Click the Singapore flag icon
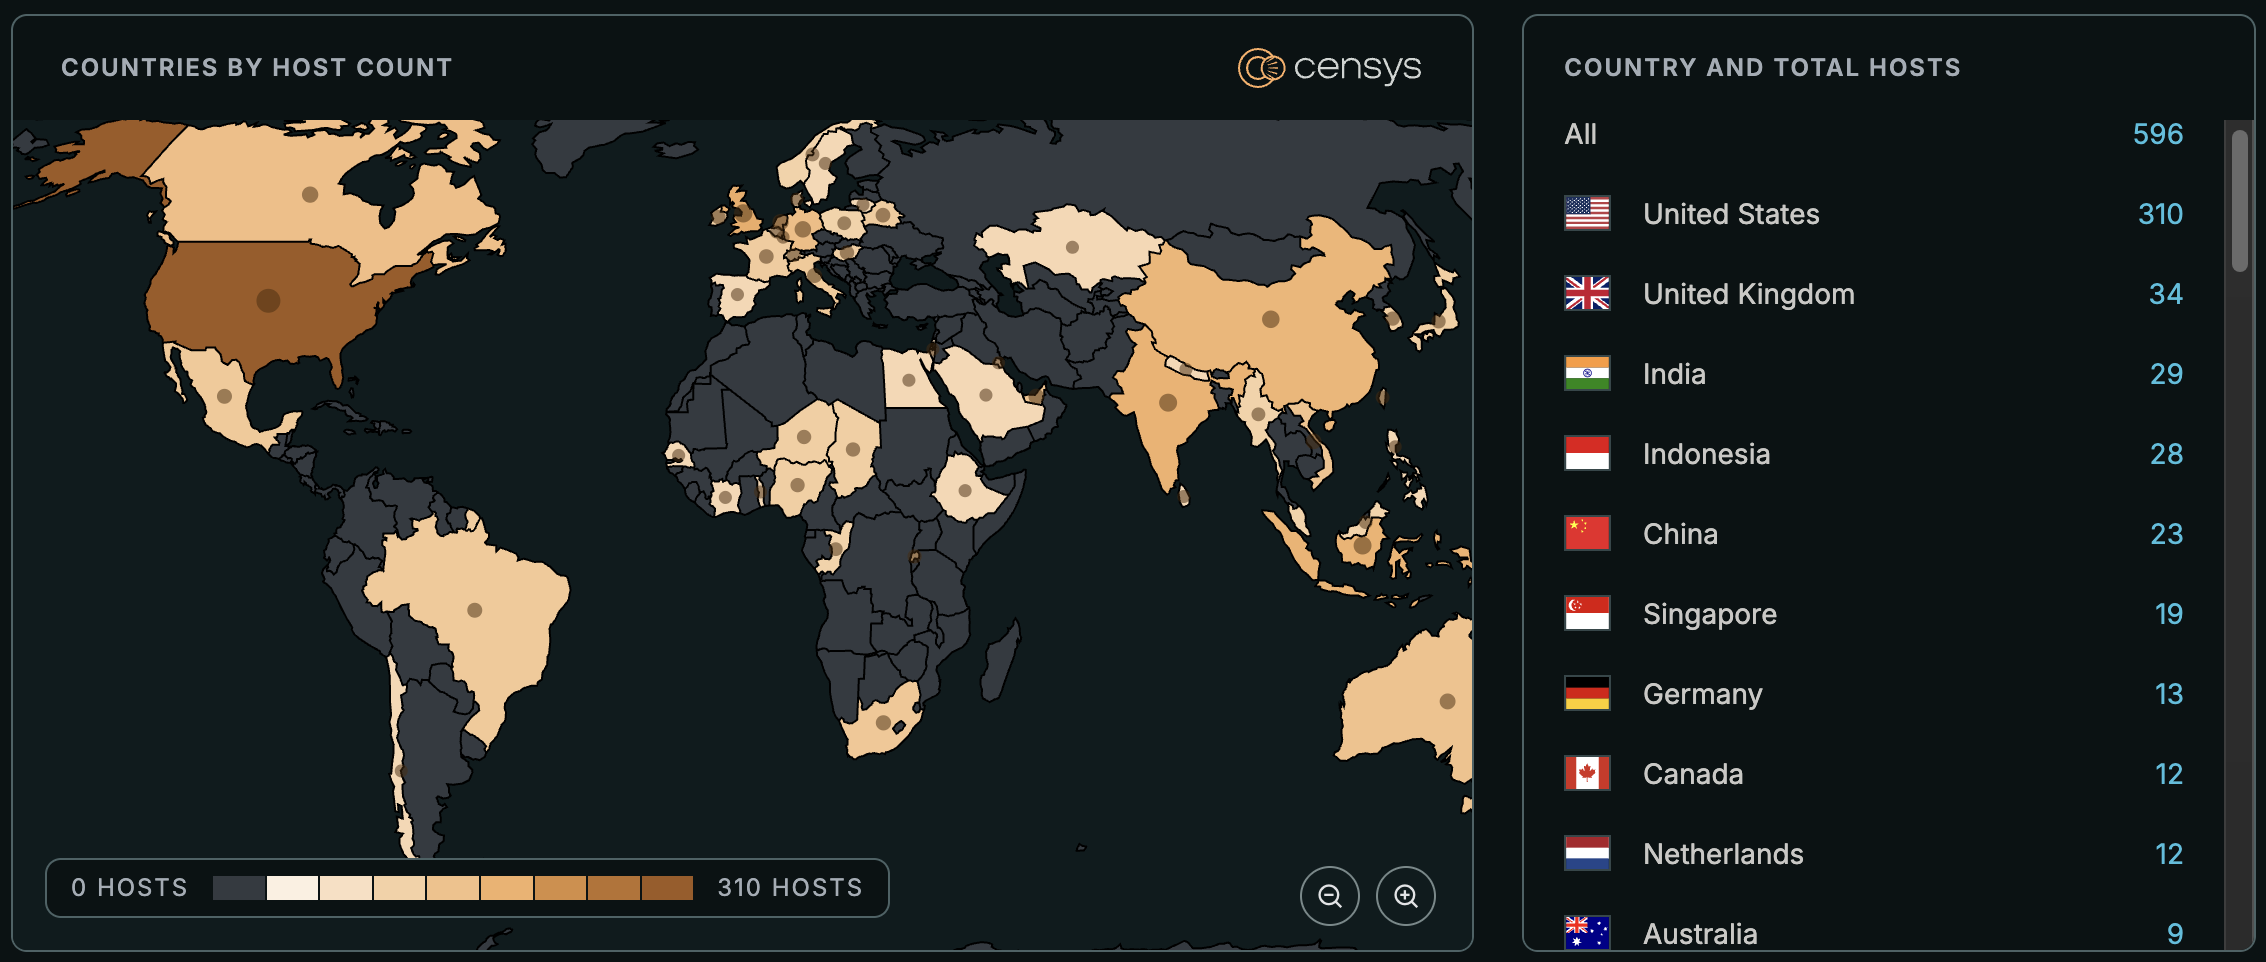 (1587, 614)
